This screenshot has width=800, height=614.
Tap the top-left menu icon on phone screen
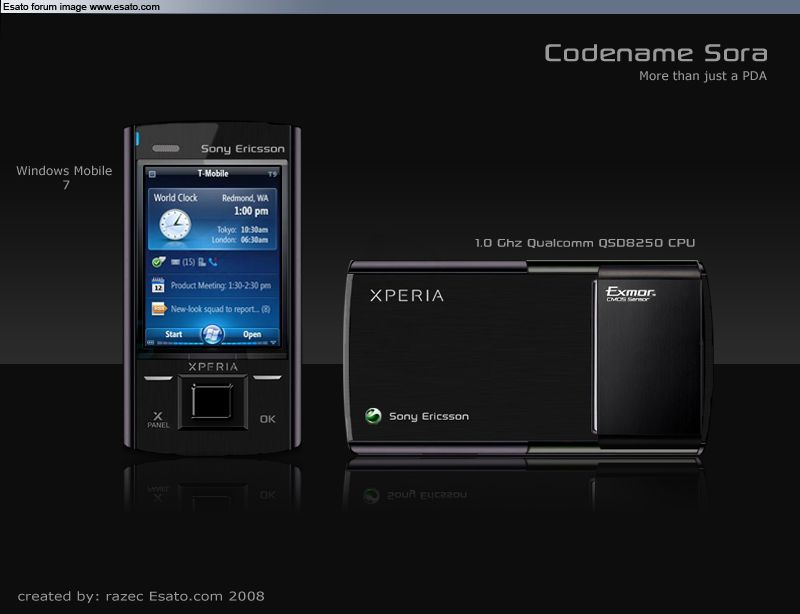pos(153,174)
